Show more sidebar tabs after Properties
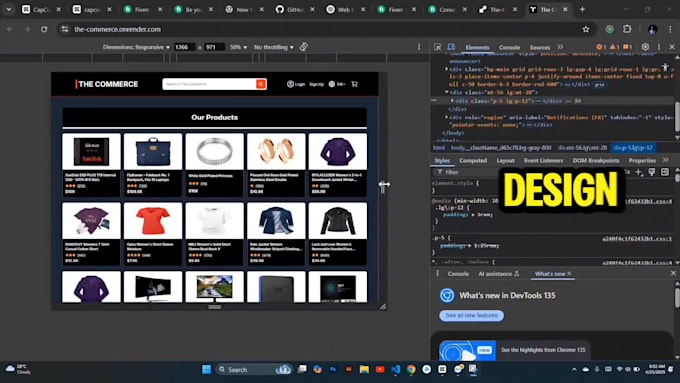Image resolution: width=680 pixels, height=383 pixels. 665,160
